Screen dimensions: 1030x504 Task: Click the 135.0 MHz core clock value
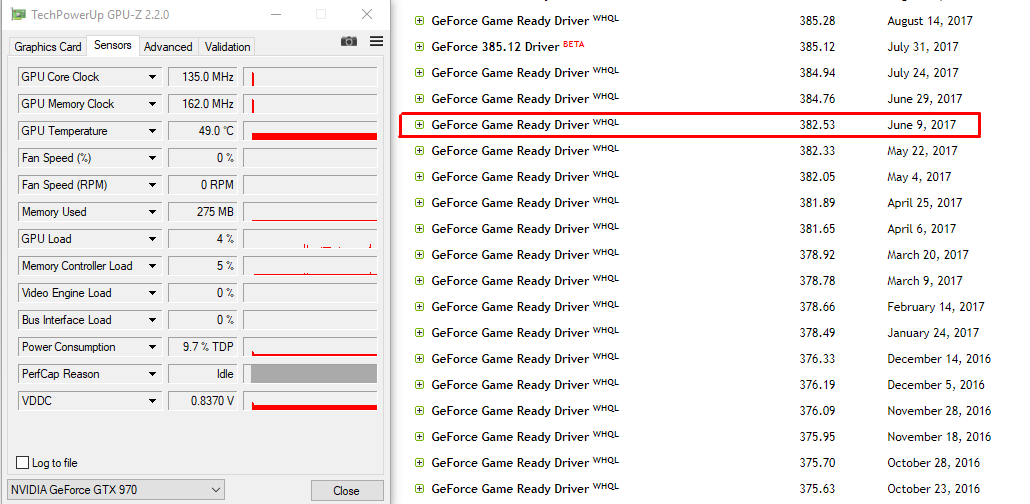[x=201, y=77]
